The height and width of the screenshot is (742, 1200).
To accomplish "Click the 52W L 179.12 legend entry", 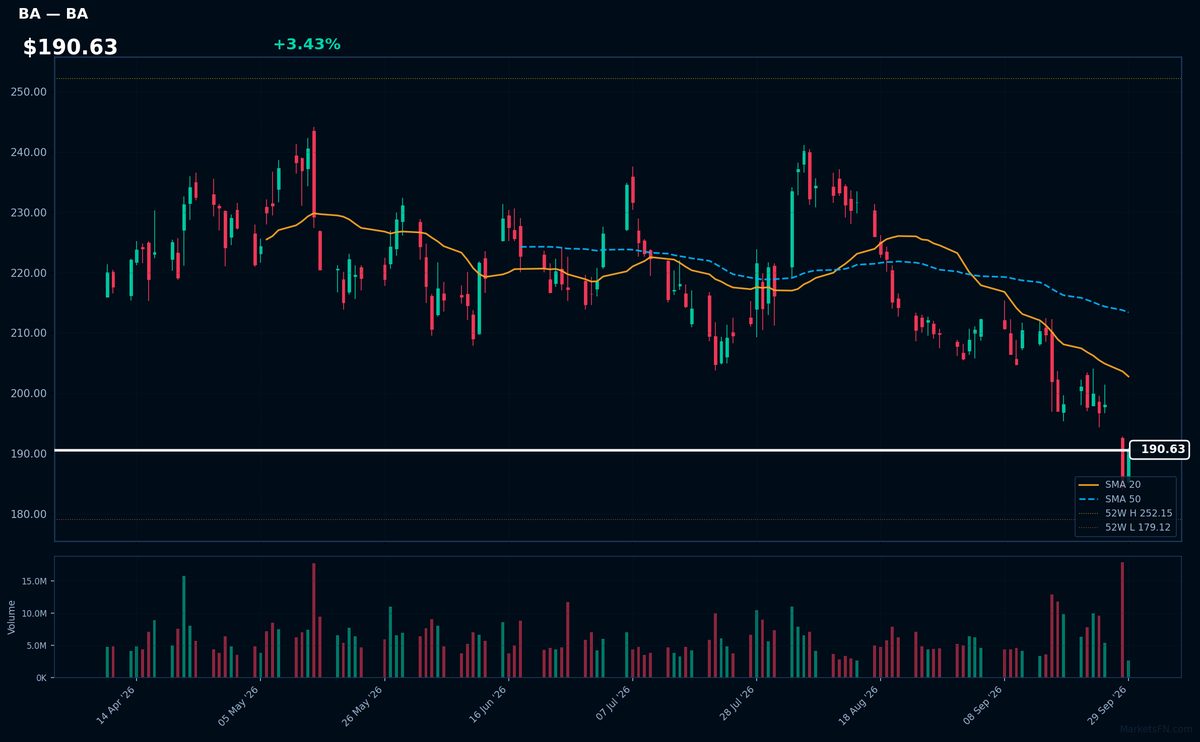I will tap(1126, 527).
